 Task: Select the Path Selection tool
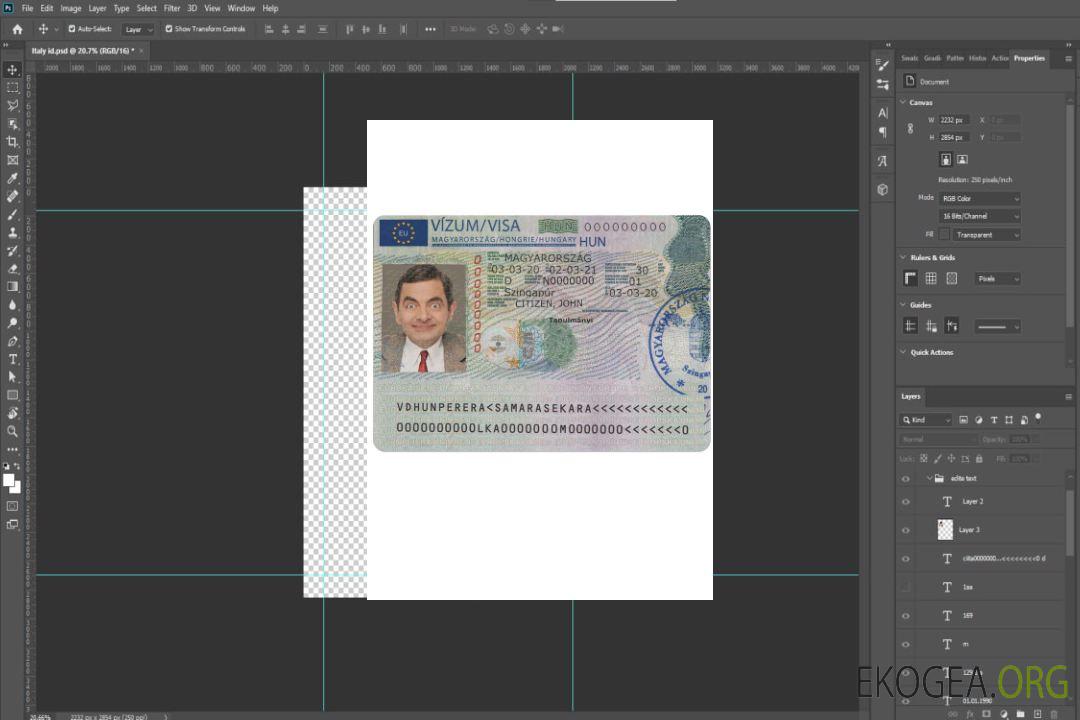pyautogui.click(x=12, y=377)
